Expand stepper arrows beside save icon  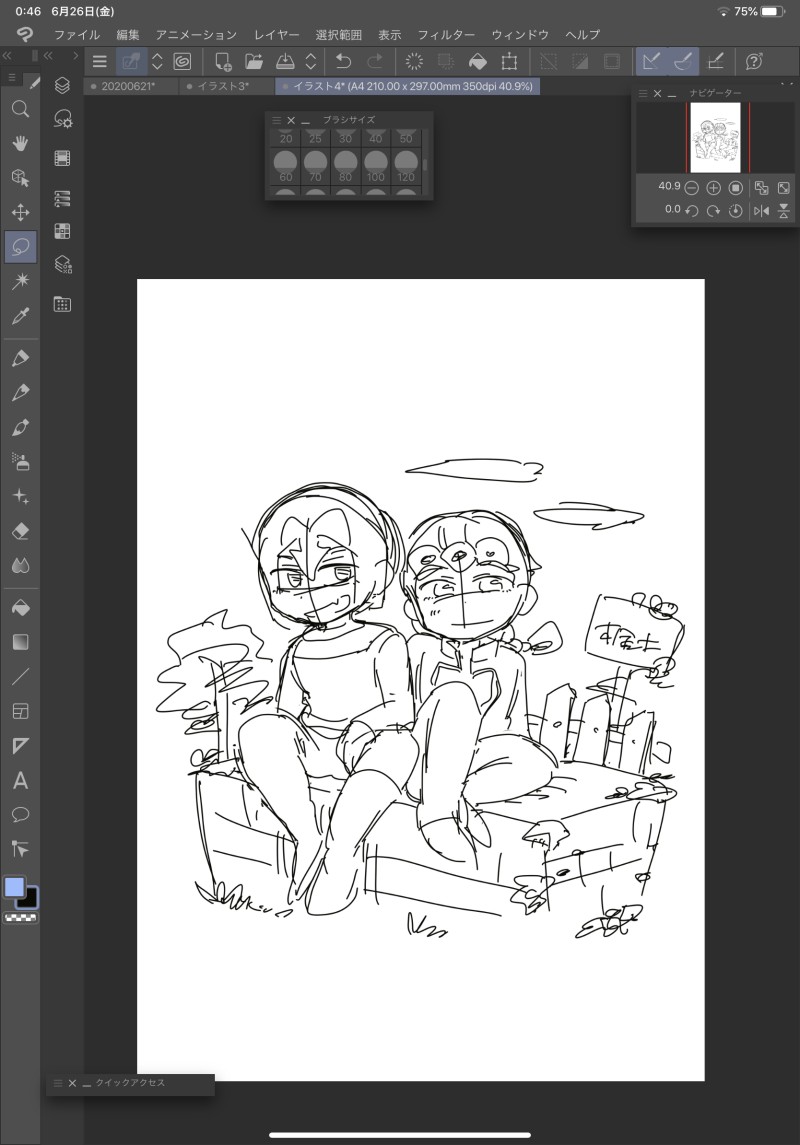310,61
